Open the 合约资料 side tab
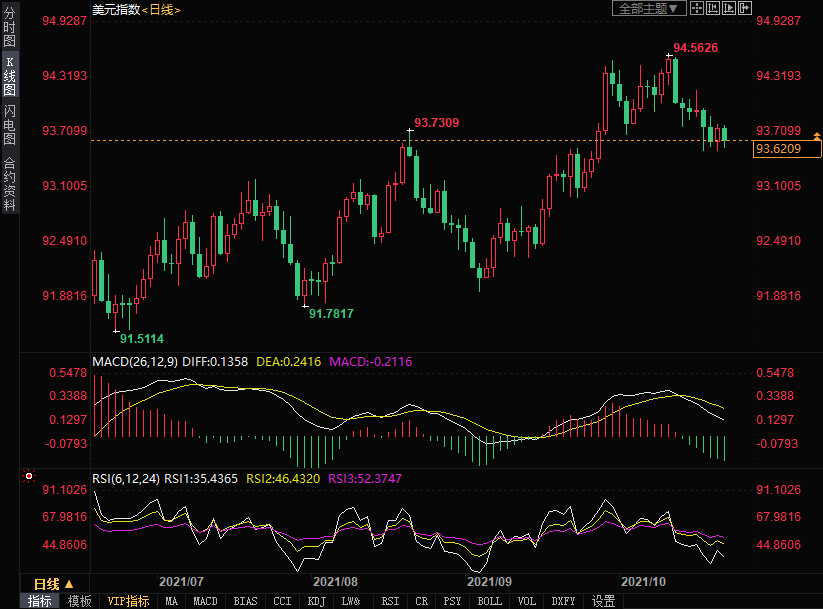This screenshot has height=609, width=823. click(x=9, y=184)
